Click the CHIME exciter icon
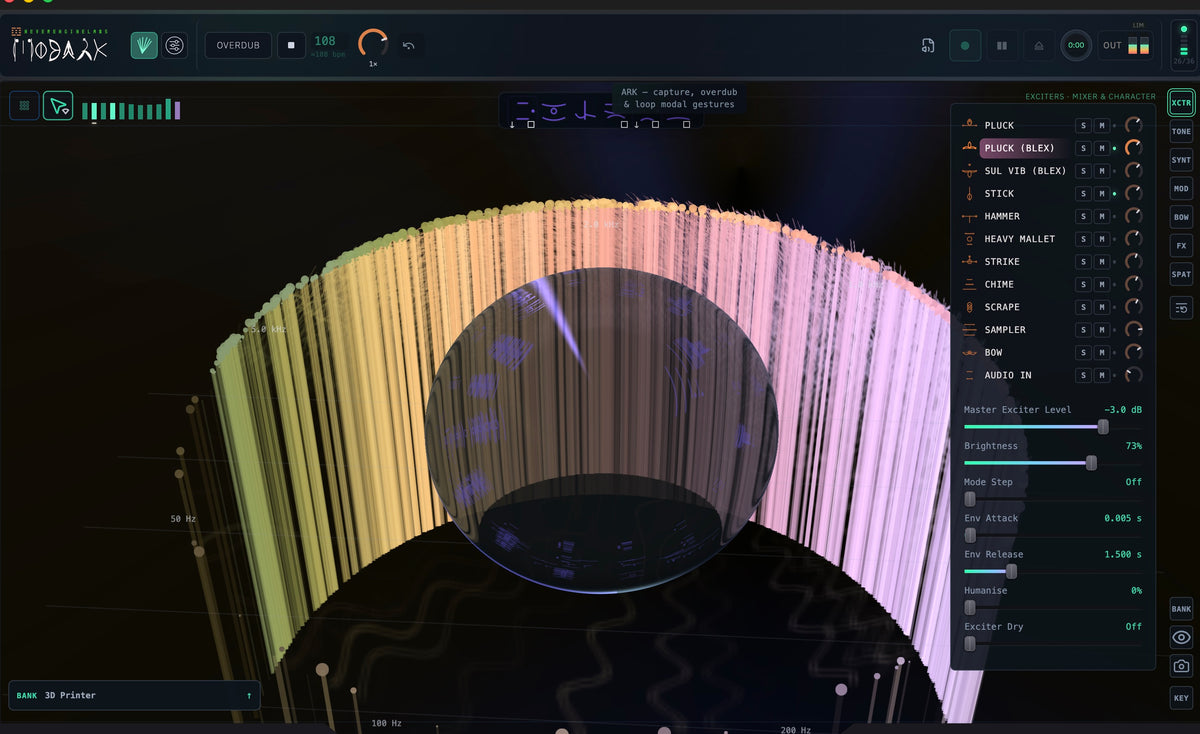The height and width of the screenshot is (734, 1200). [969, 284]
